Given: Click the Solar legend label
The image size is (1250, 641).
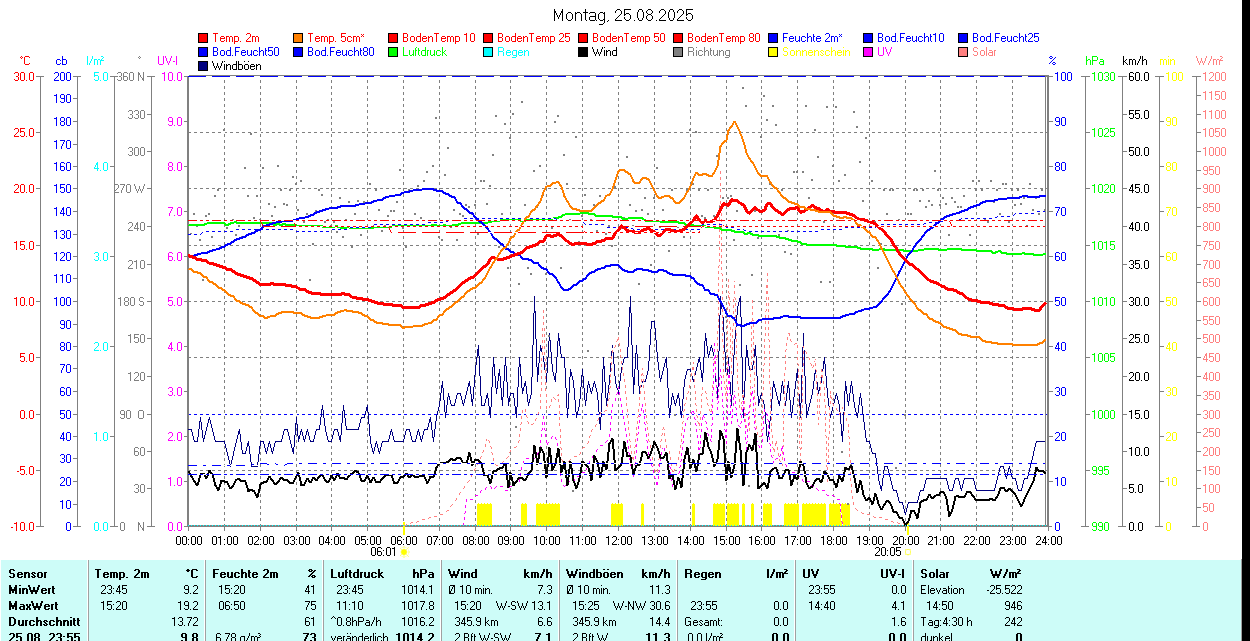Looking at the screenshot, I should click(x=984, y=52).
